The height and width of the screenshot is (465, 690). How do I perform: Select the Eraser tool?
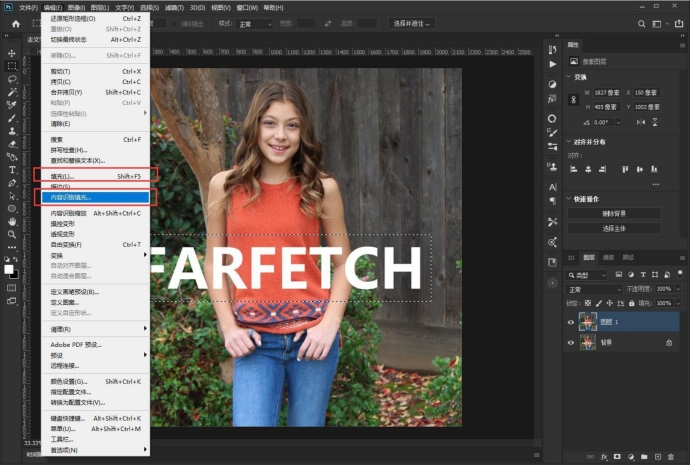12,144
